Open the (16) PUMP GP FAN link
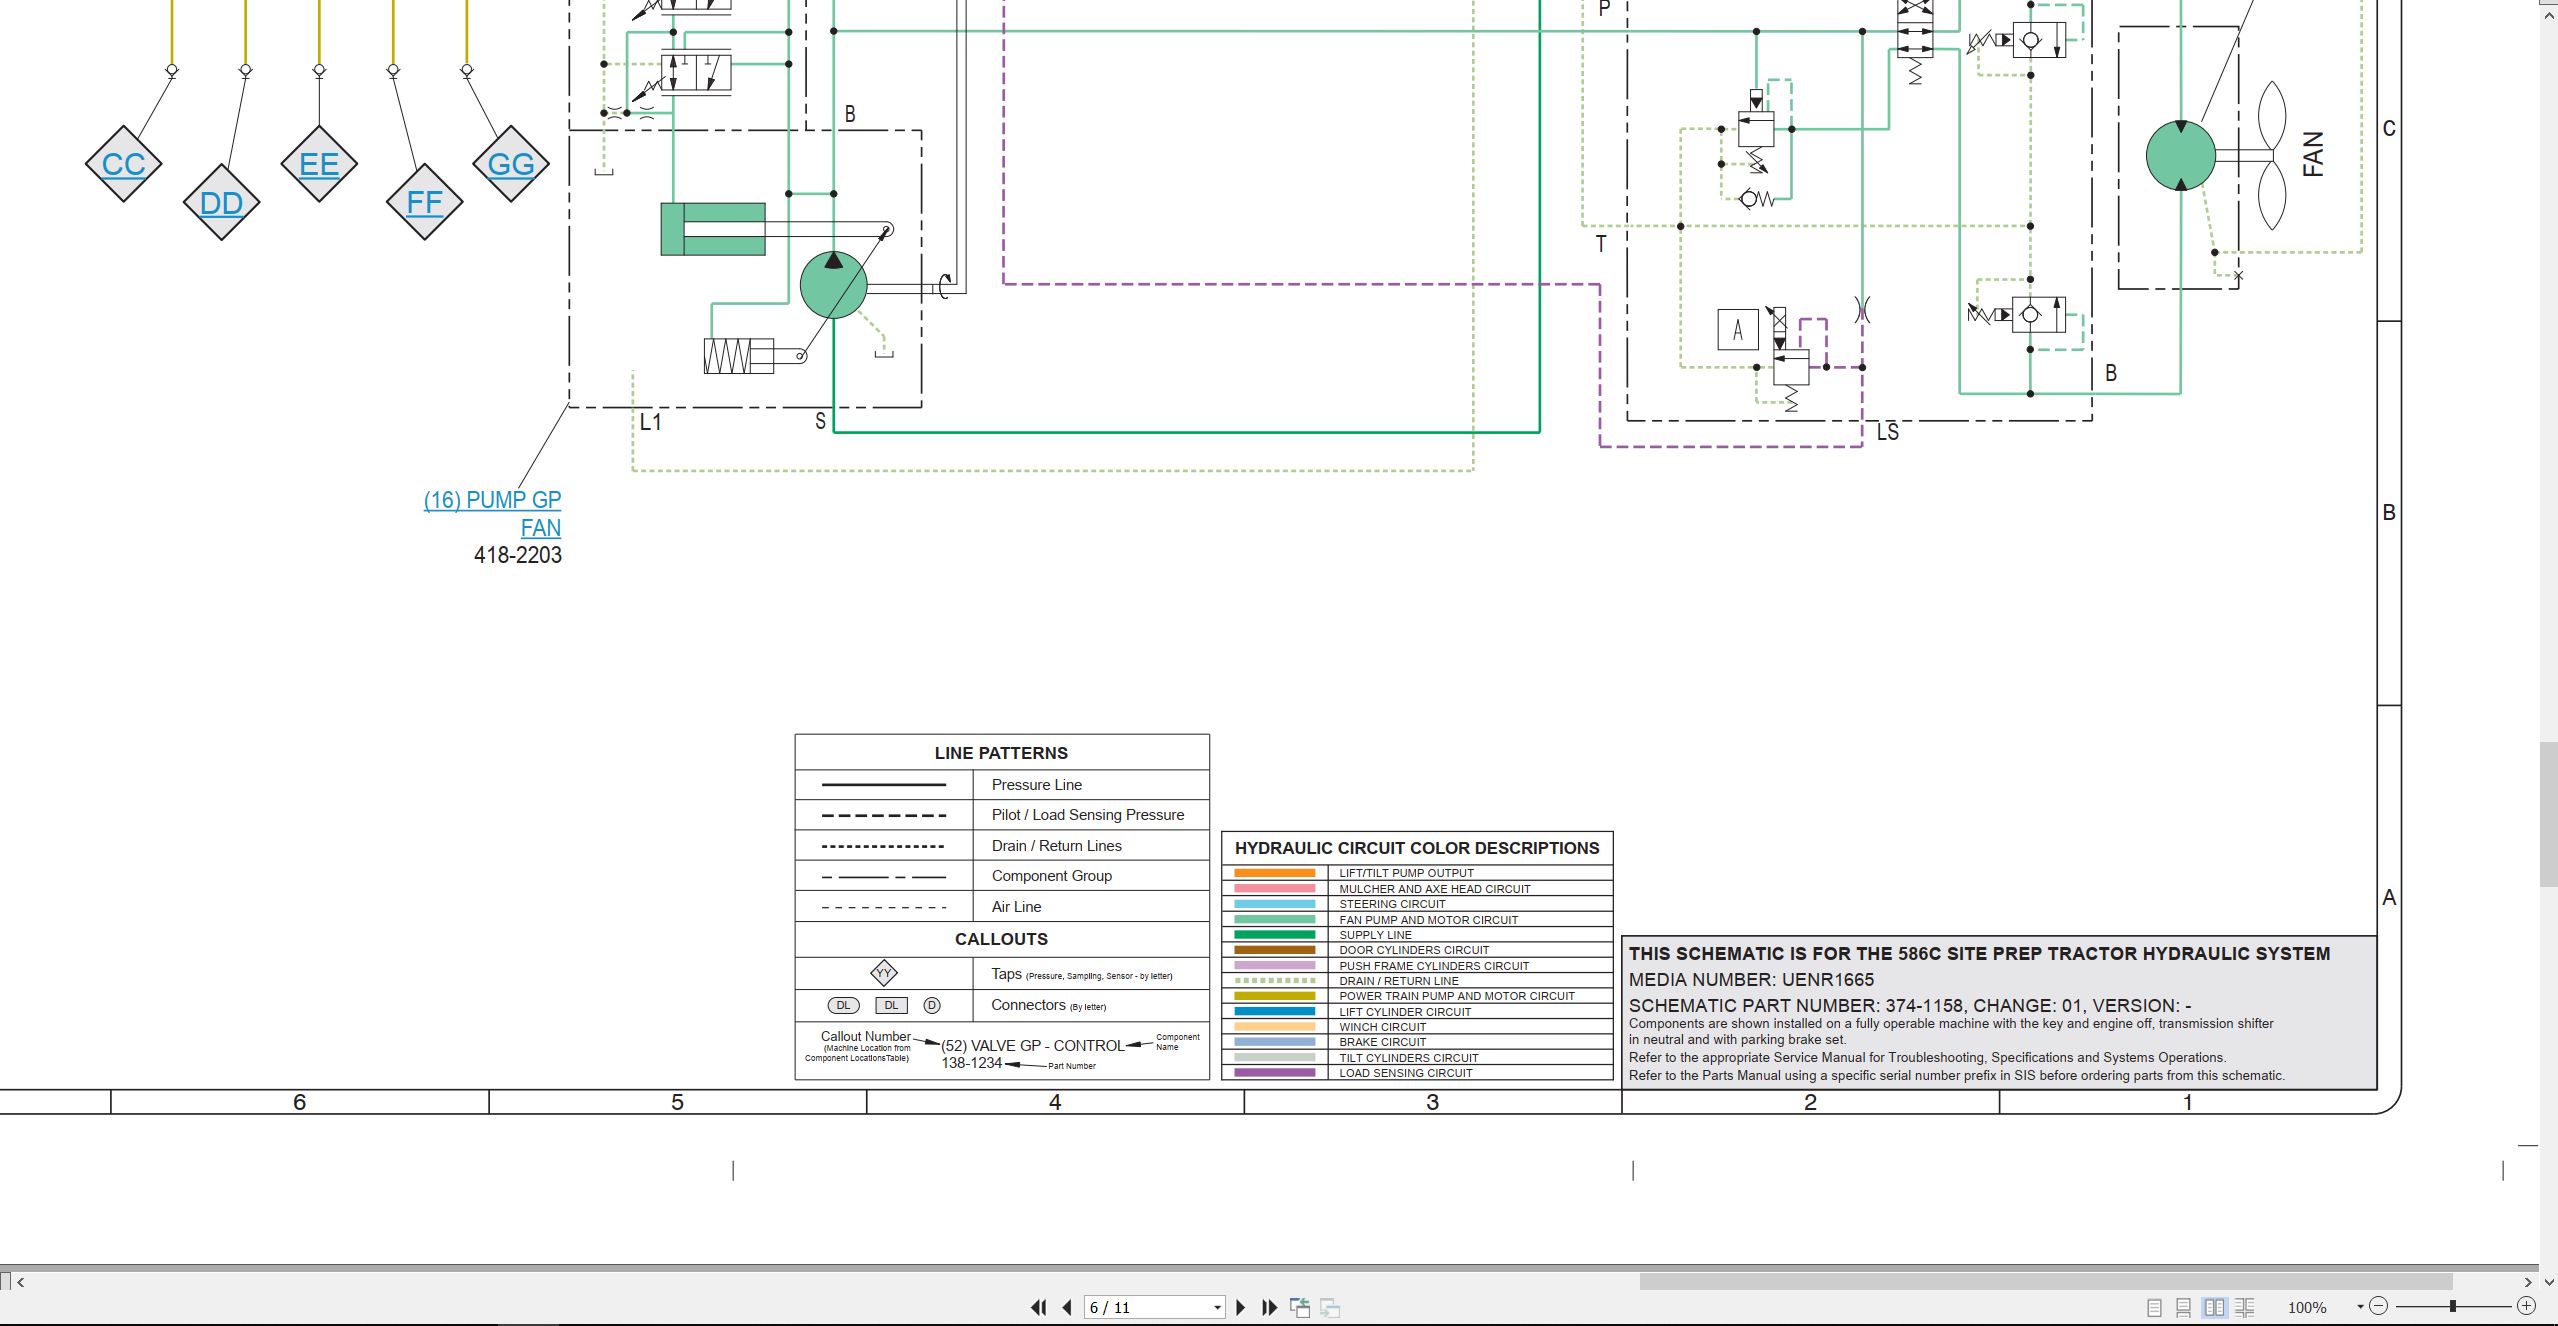 [492, 513]
